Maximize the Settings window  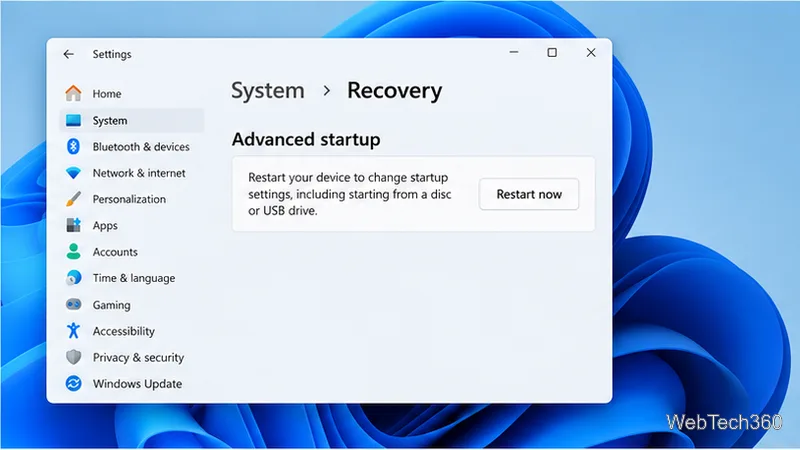(x=552, y=52)
